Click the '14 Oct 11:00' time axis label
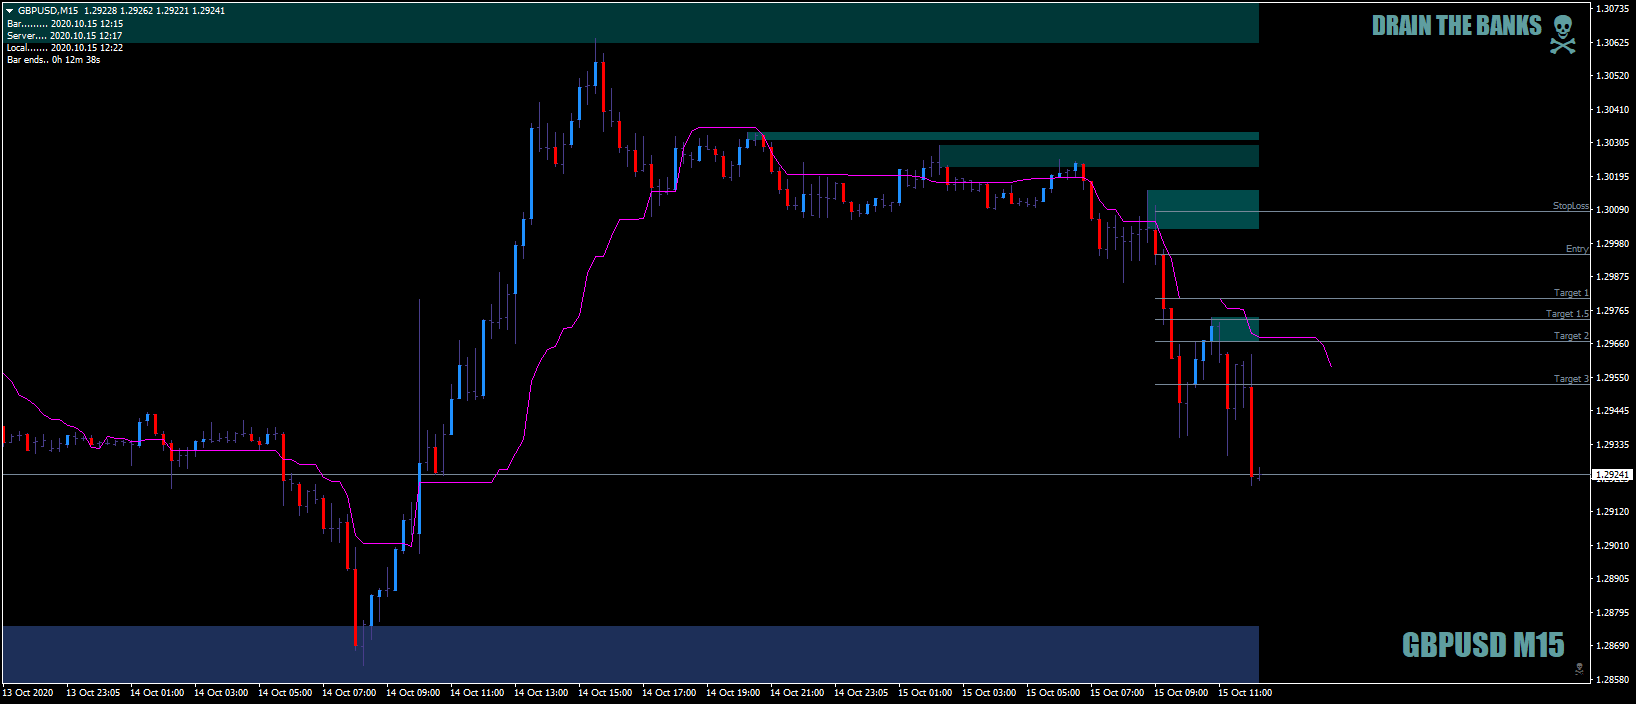This screenshot has width=1636, height=704. click(477, 692)
